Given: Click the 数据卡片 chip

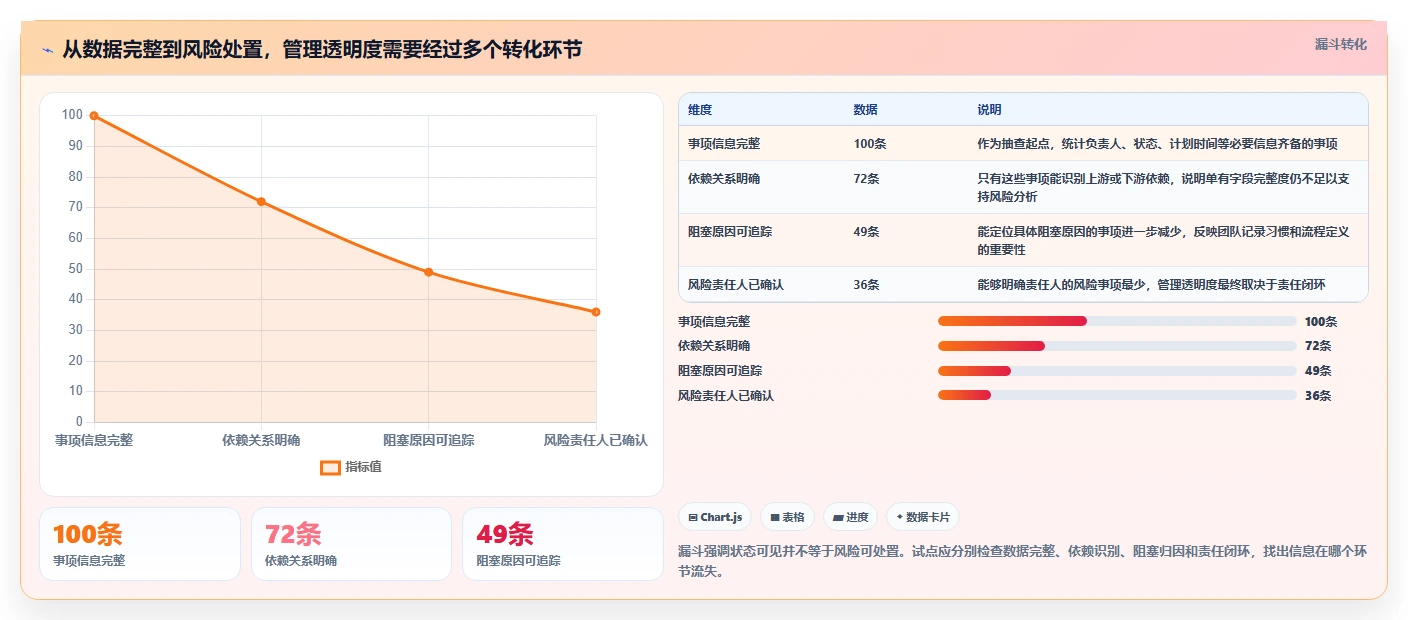Looking at the screenshot, I should pos(922,517).
